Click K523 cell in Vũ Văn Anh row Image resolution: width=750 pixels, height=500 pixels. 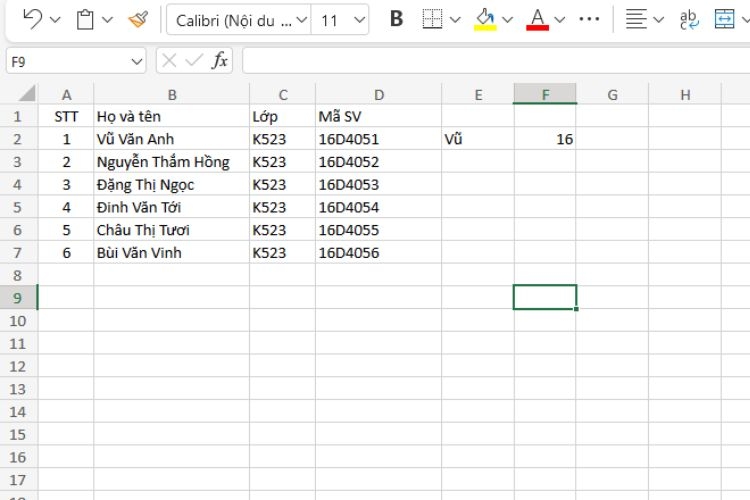pyautogui.click(x=283, y=139)
